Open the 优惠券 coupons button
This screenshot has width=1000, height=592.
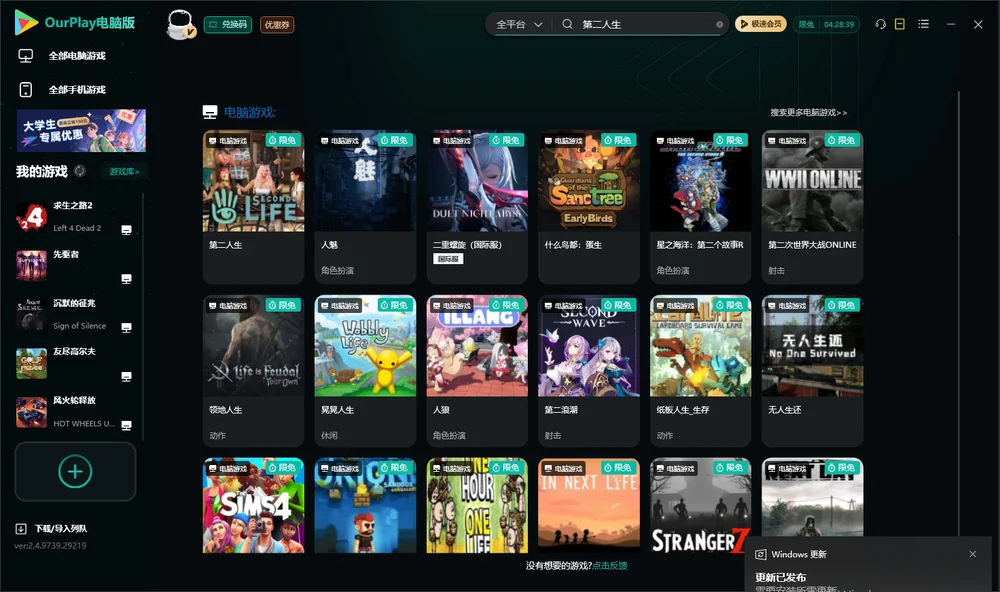tap(277, 25)
